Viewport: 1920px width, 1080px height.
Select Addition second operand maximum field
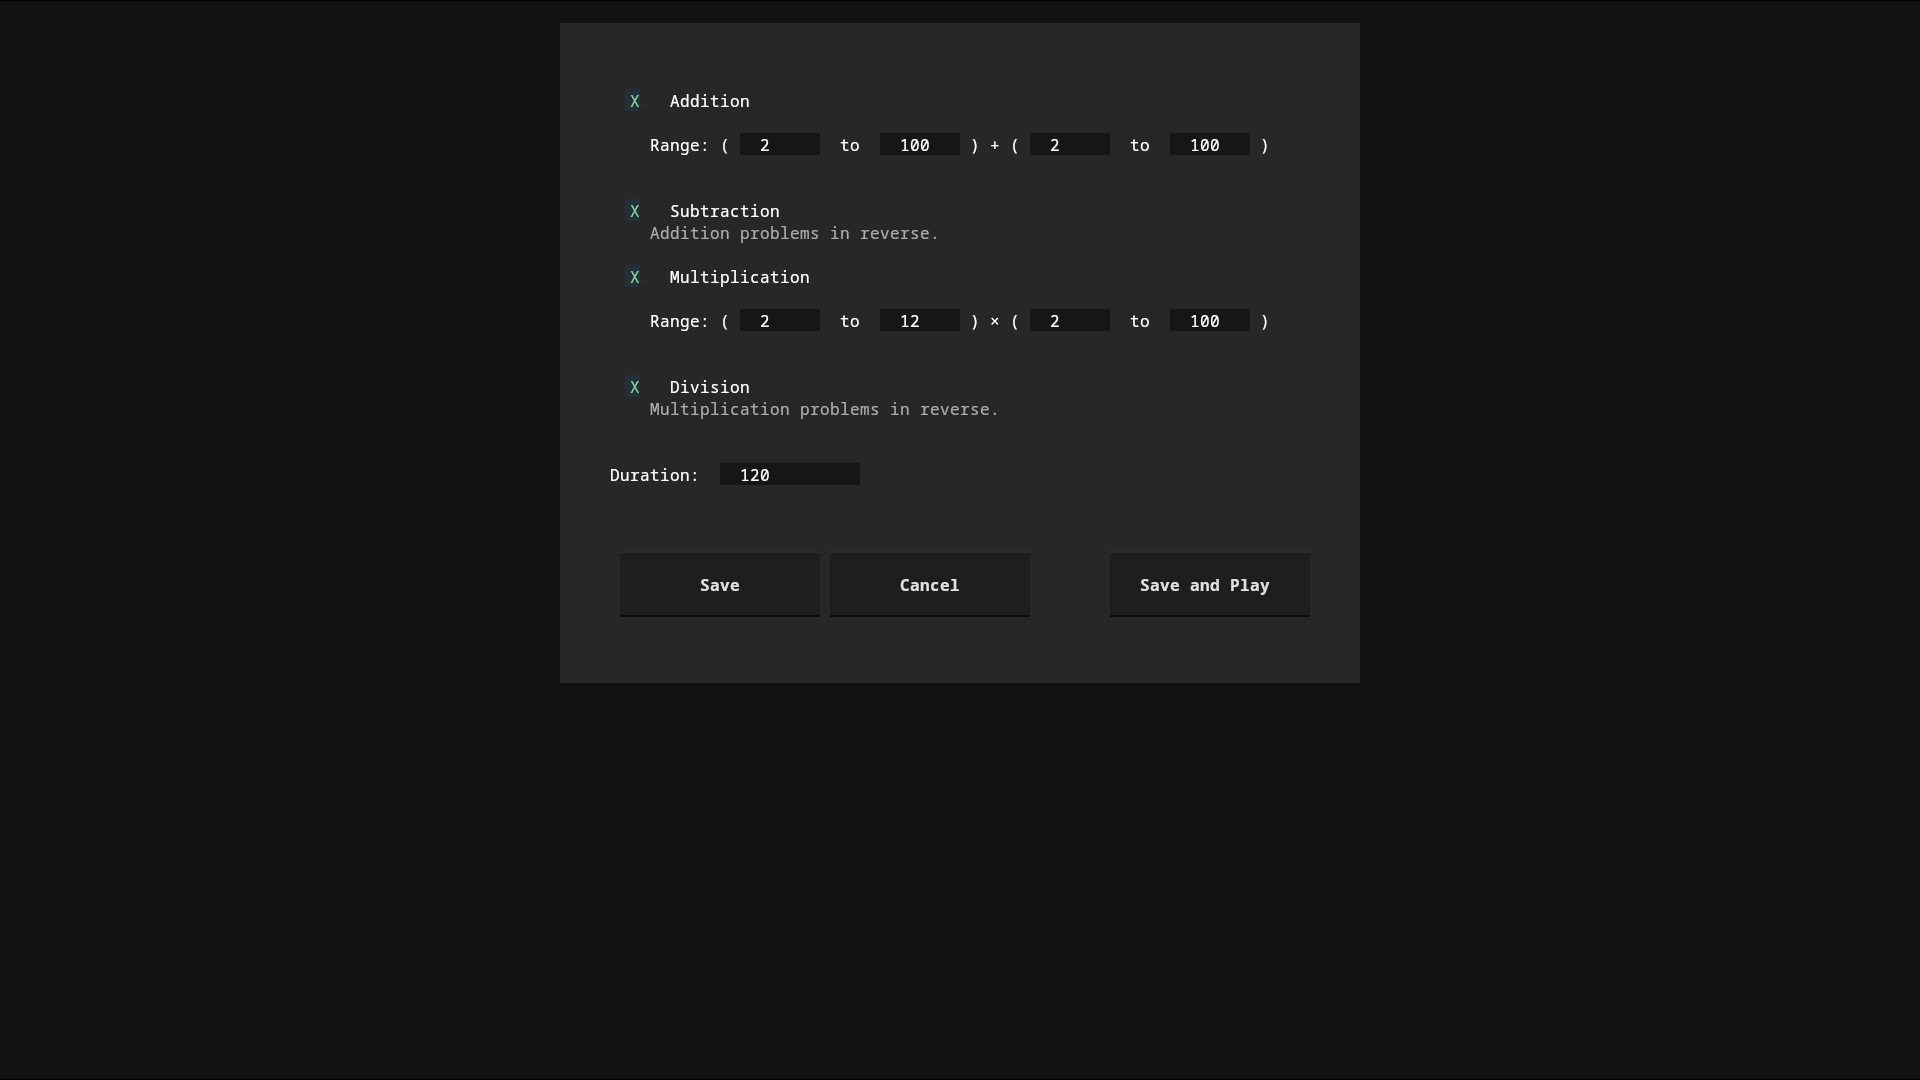tap(1210, 145)
